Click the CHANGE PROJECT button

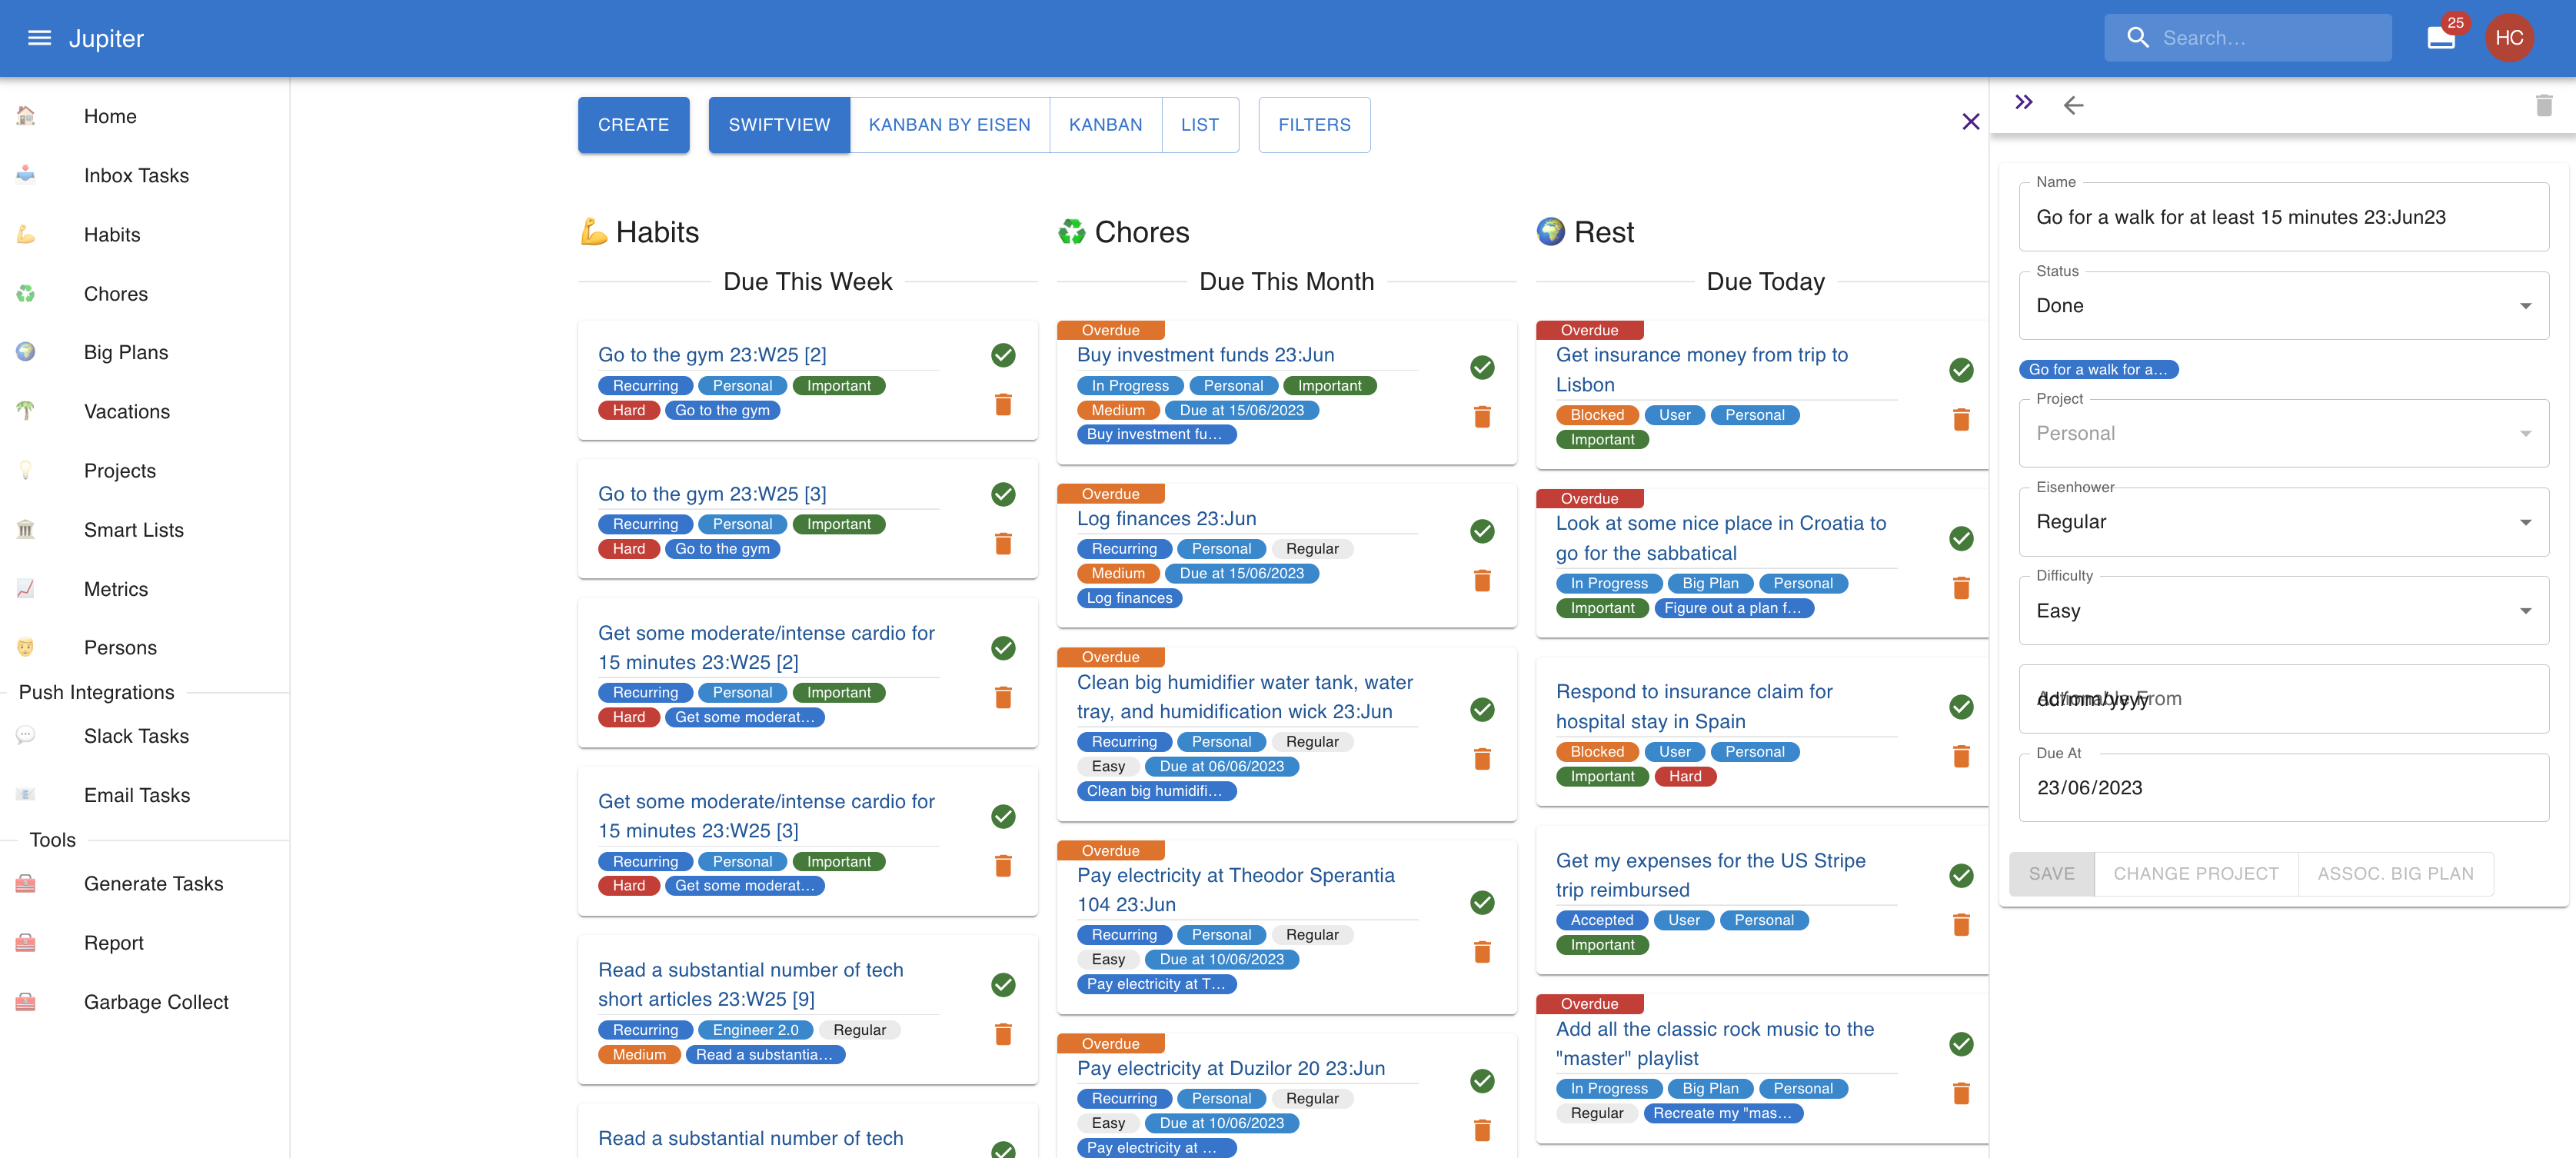pyautogui.click(x=2196, y=873)
